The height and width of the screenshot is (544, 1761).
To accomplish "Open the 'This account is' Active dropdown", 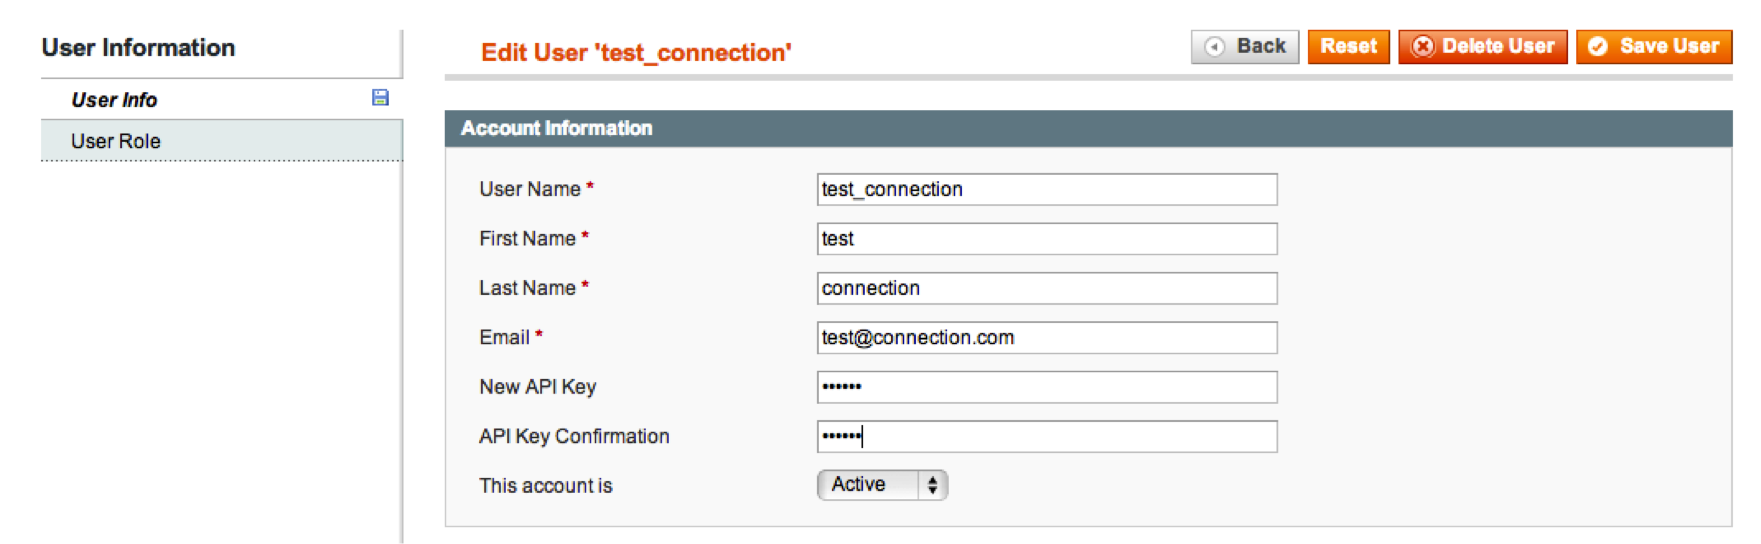I will point(882,485).
